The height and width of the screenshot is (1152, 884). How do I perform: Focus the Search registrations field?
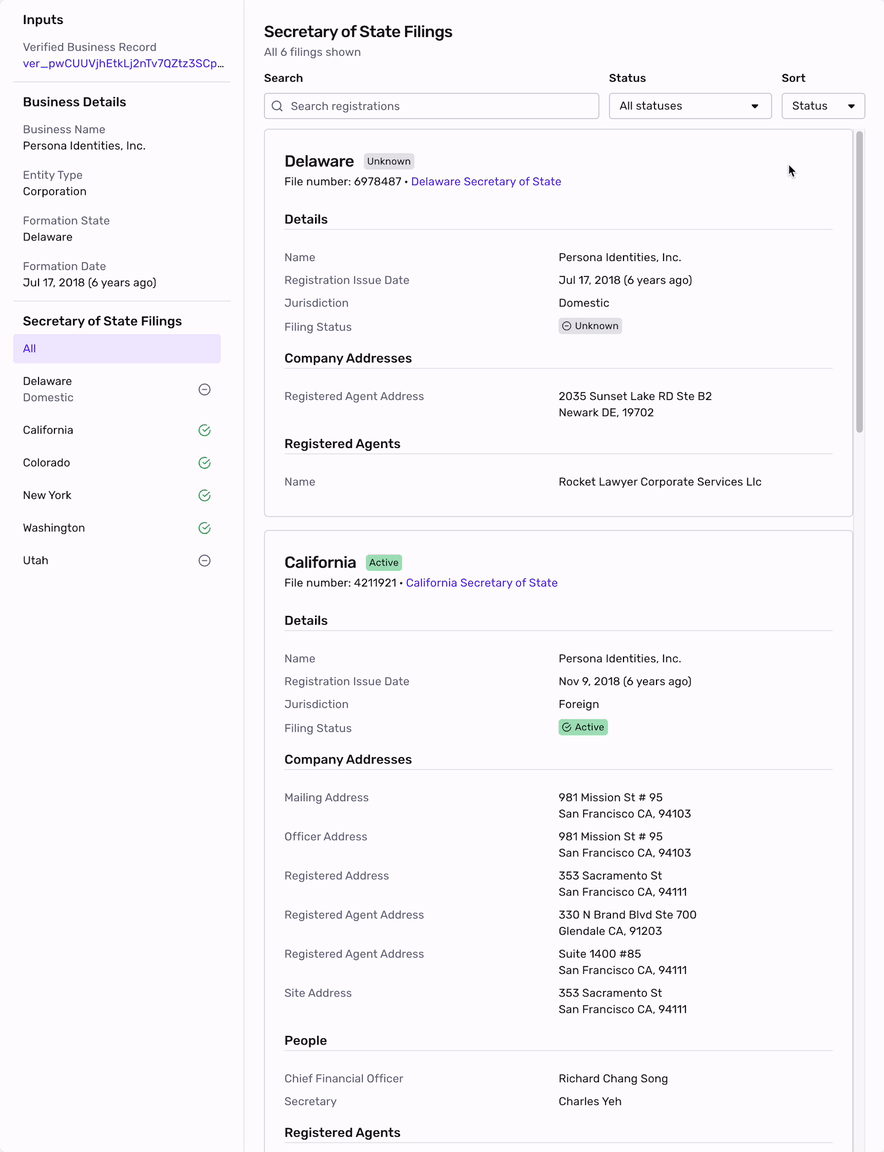(x=431, y=106)
